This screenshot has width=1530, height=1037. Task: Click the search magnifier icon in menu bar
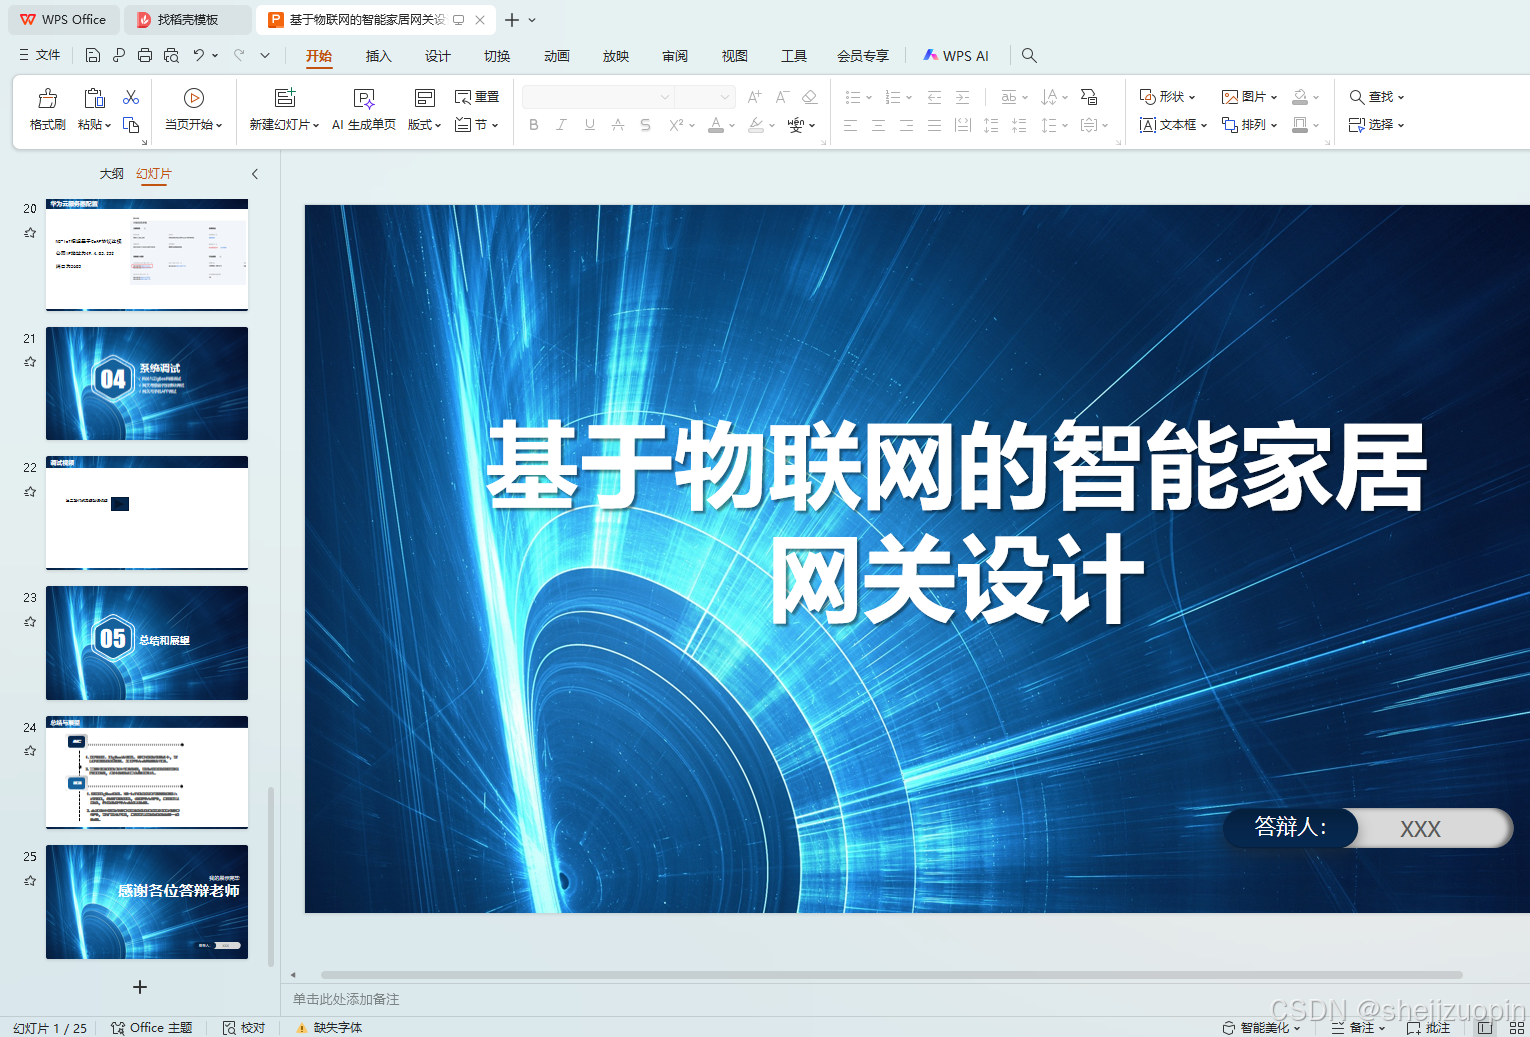tap(1029, 55)
